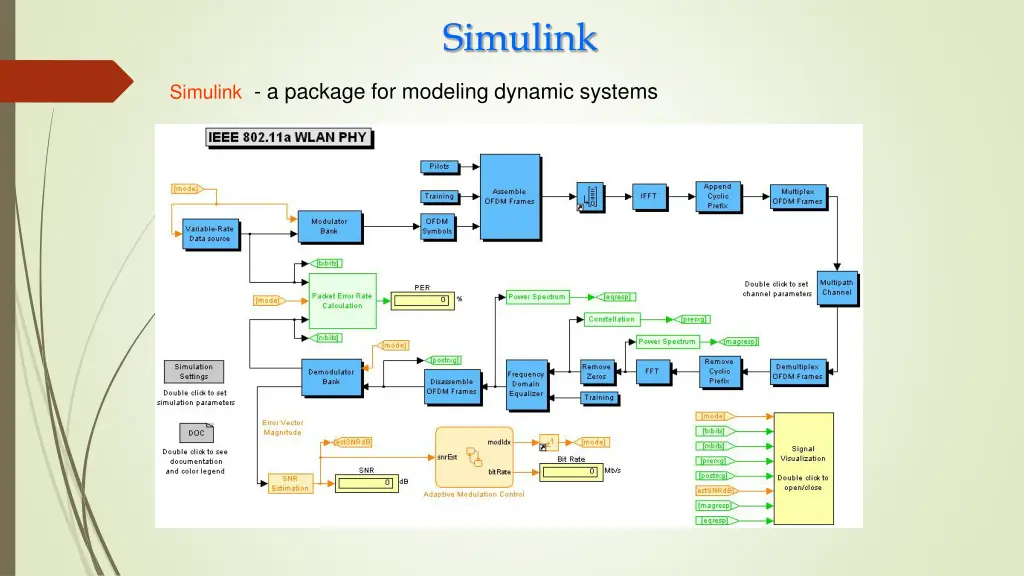Click the Bit Rate display box

(570, 472)
